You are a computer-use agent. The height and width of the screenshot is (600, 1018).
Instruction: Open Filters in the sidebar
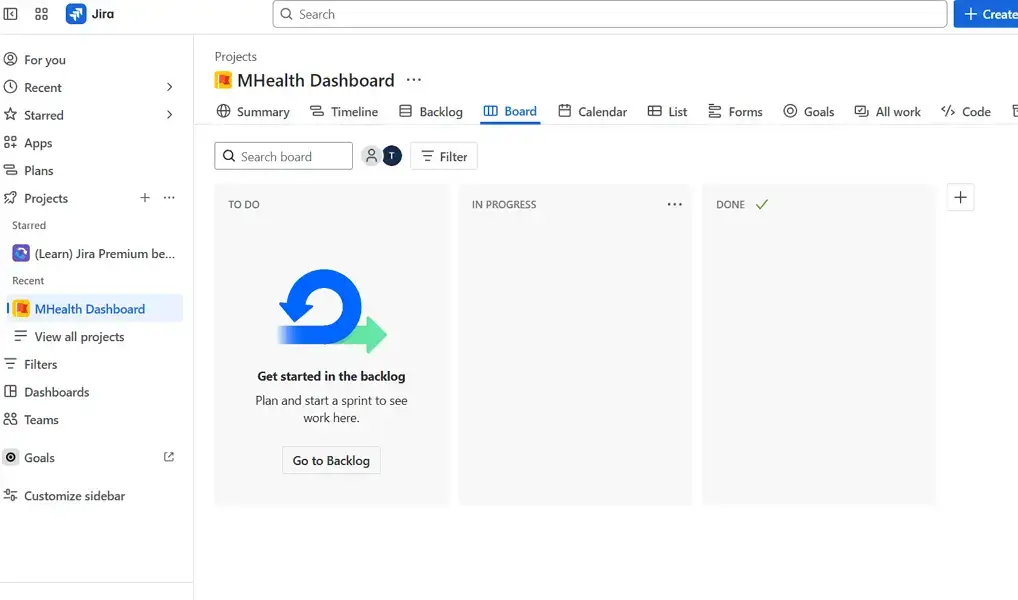click(40, 364)
